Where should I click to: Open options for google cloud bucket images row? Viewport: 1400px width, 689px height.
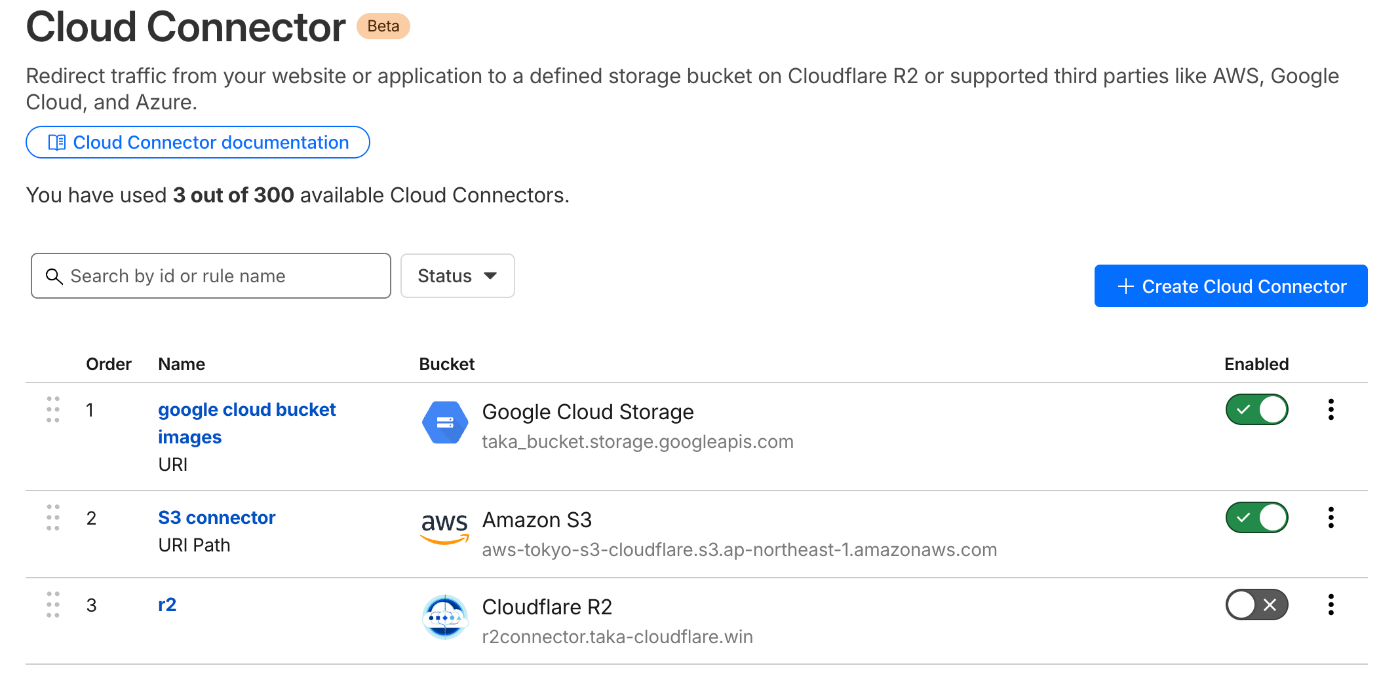coord(1331,409)
